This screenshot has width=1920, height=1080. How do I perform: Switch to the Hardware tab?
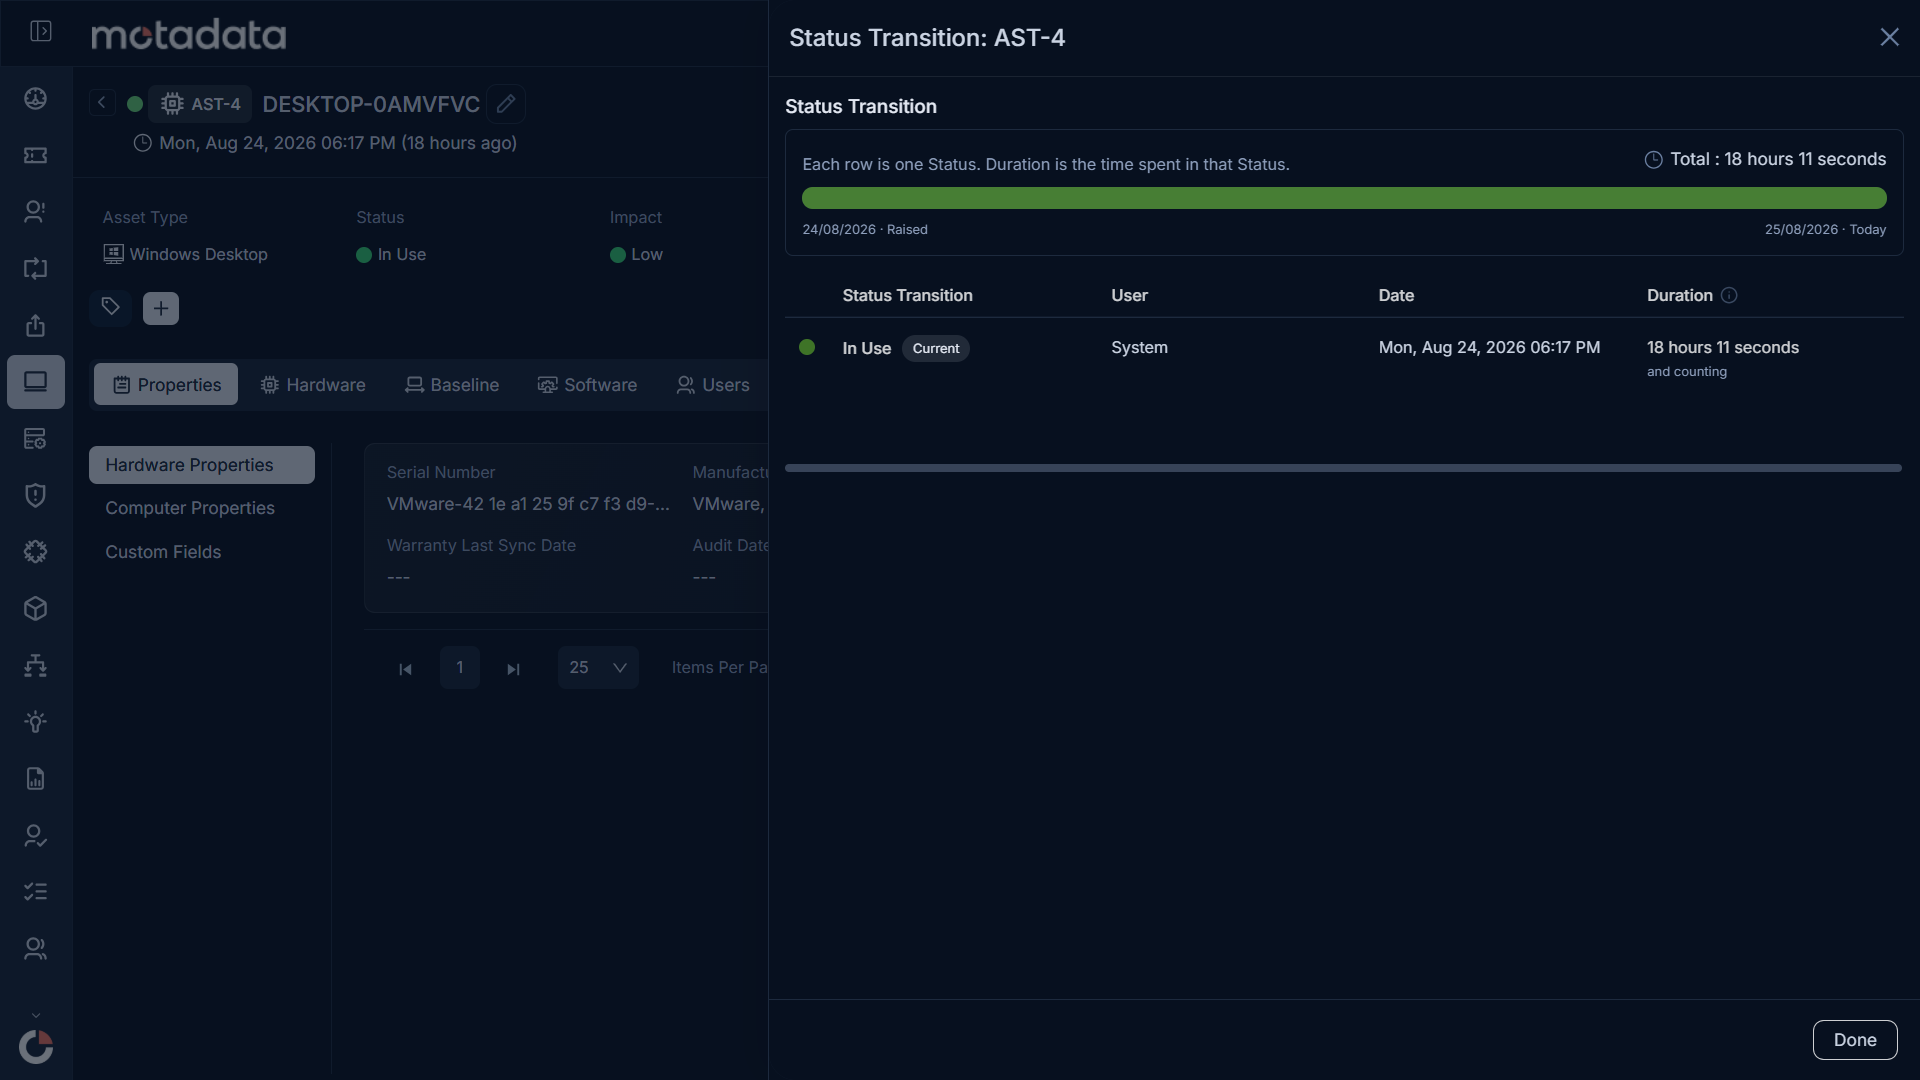(313, 385)
